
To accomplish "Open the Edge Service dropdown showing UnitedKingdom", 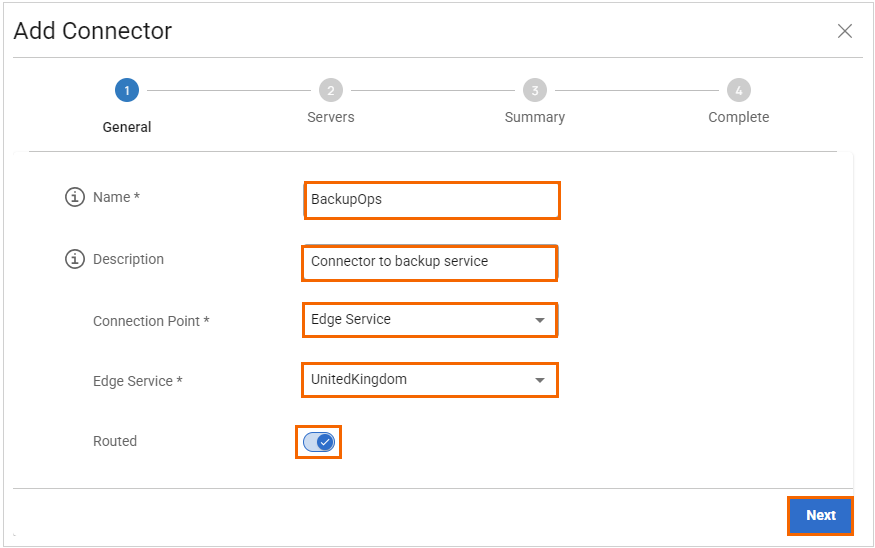I will 420,380.
